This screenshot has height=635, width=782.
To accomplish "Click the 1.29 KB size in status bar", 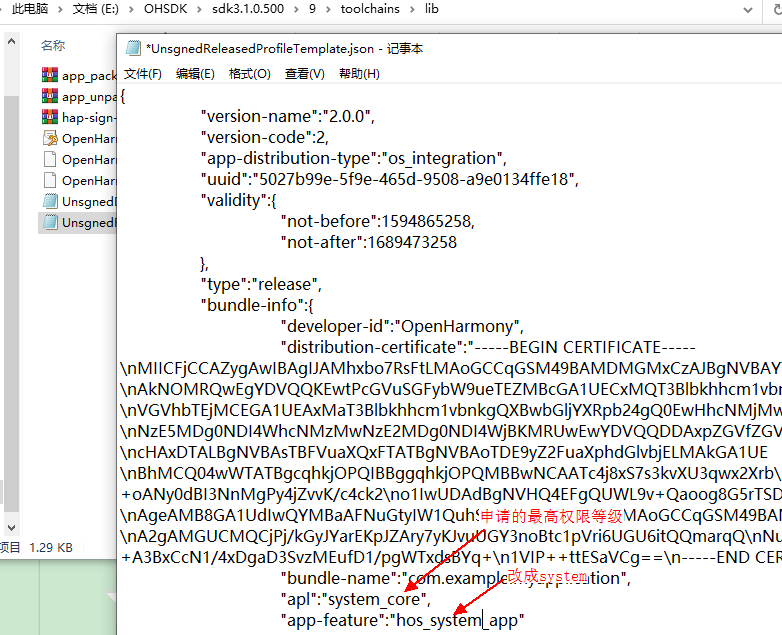I will [51, 547].
